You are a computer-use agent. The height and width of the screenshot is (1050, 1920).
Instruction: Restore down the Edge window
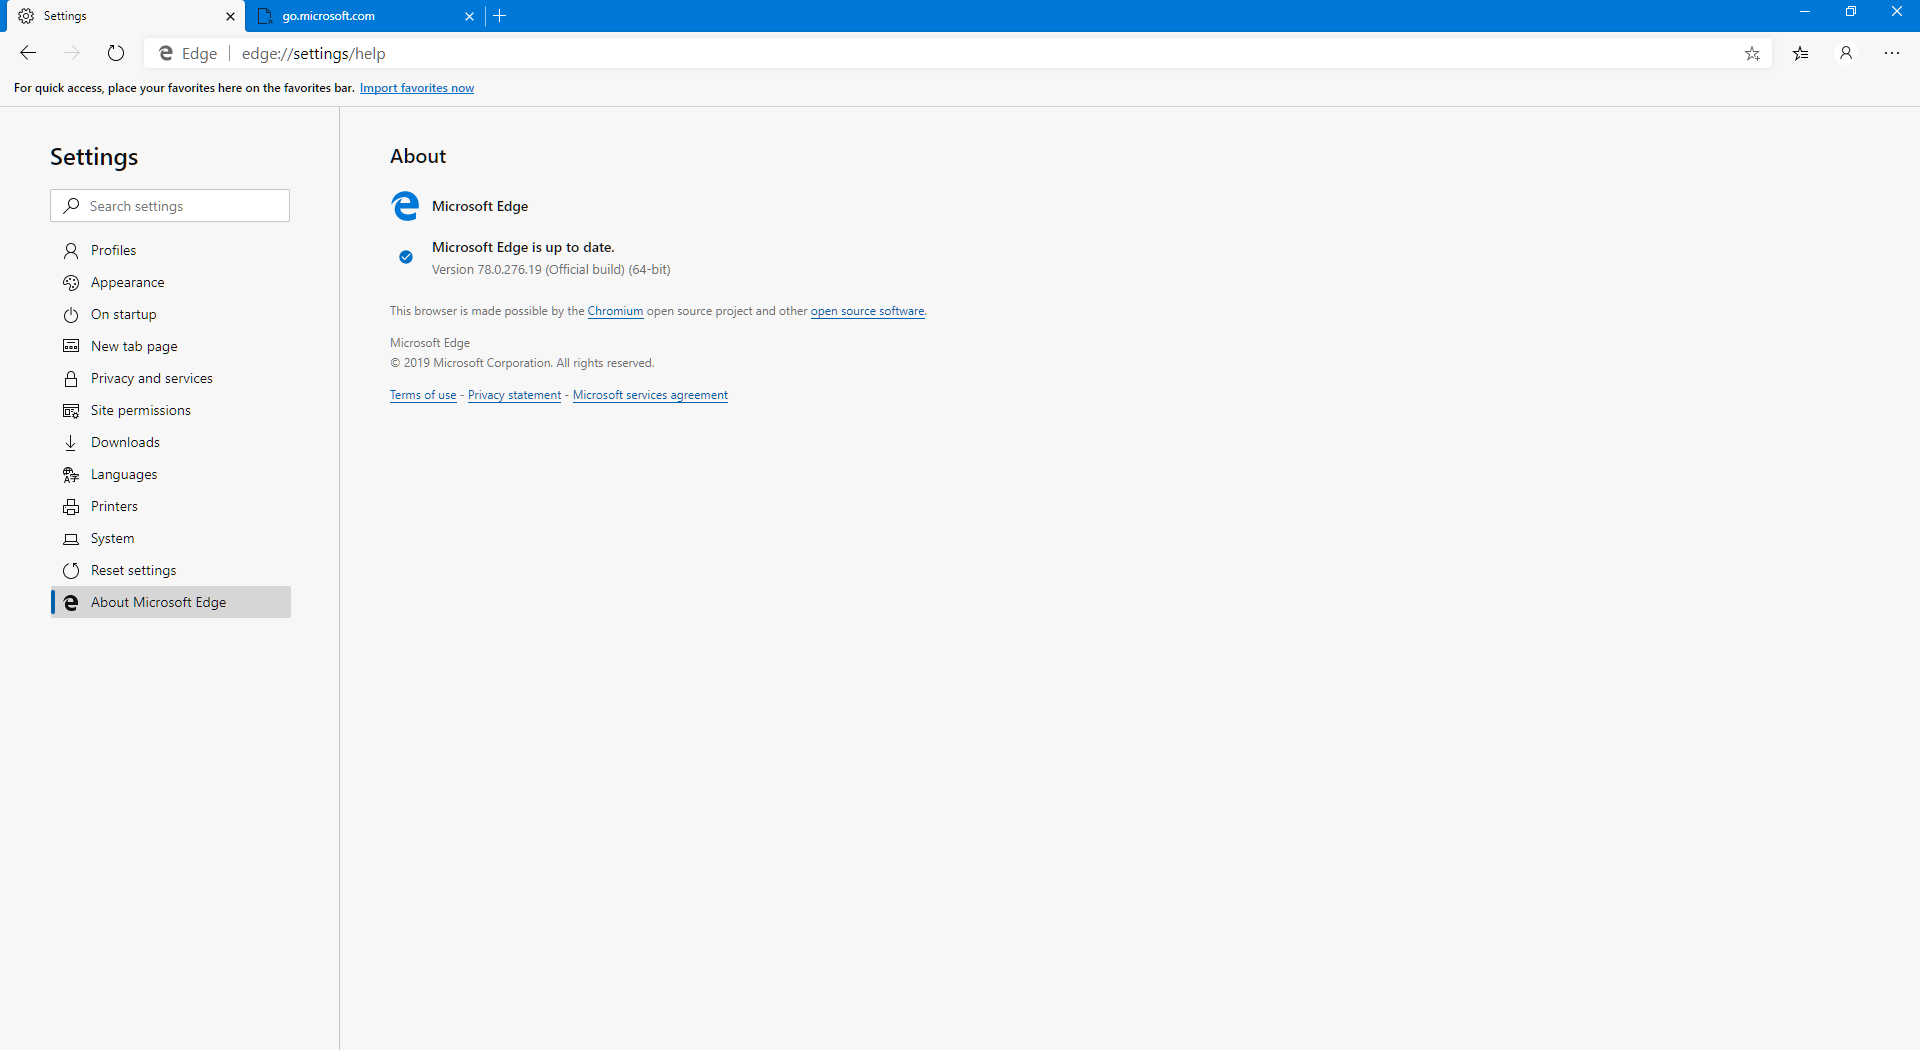(1851, 12)
